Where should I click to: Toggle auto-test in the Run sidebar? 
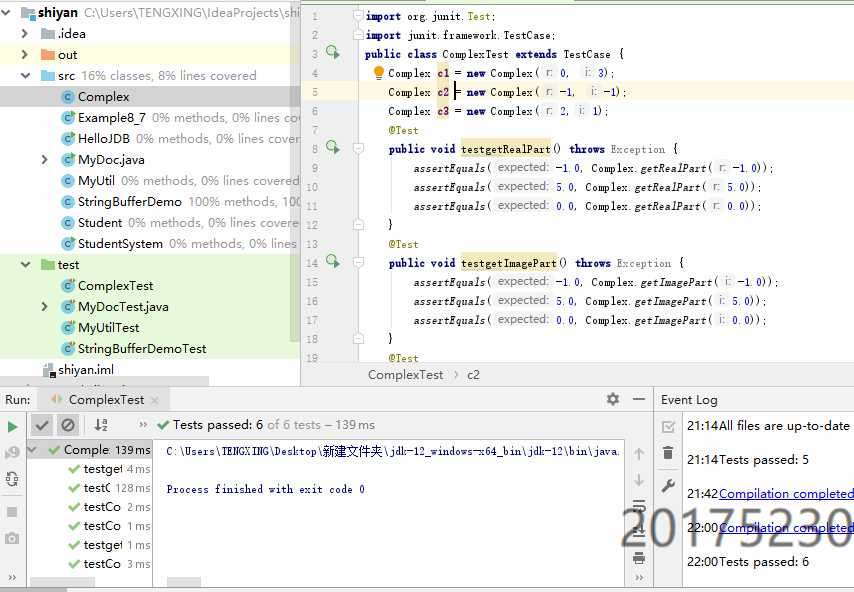[12, 479]
